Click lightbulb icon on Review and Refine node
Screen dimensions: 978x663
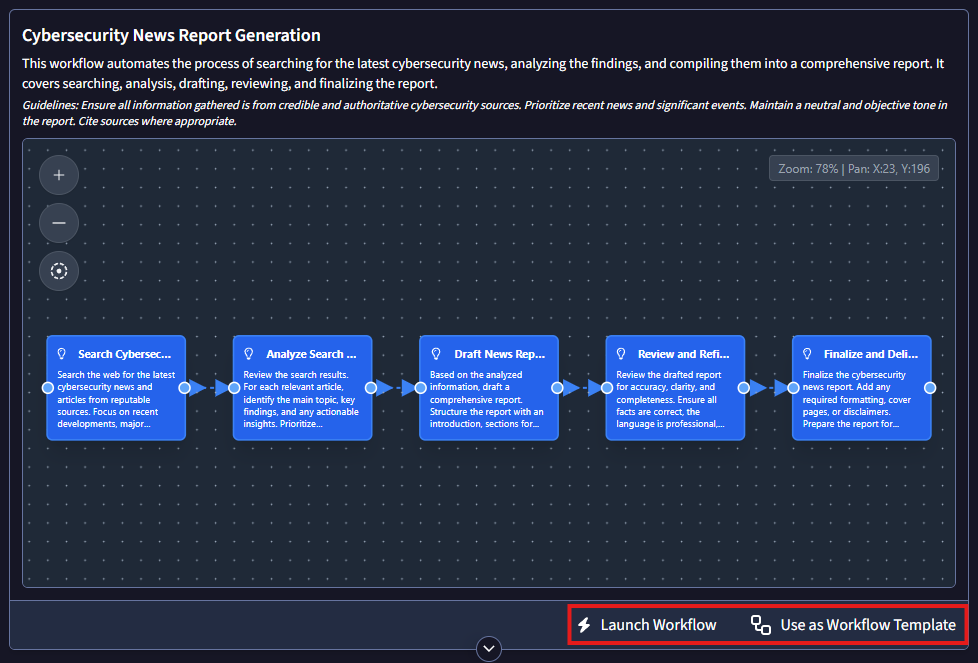tap(622, 354)
